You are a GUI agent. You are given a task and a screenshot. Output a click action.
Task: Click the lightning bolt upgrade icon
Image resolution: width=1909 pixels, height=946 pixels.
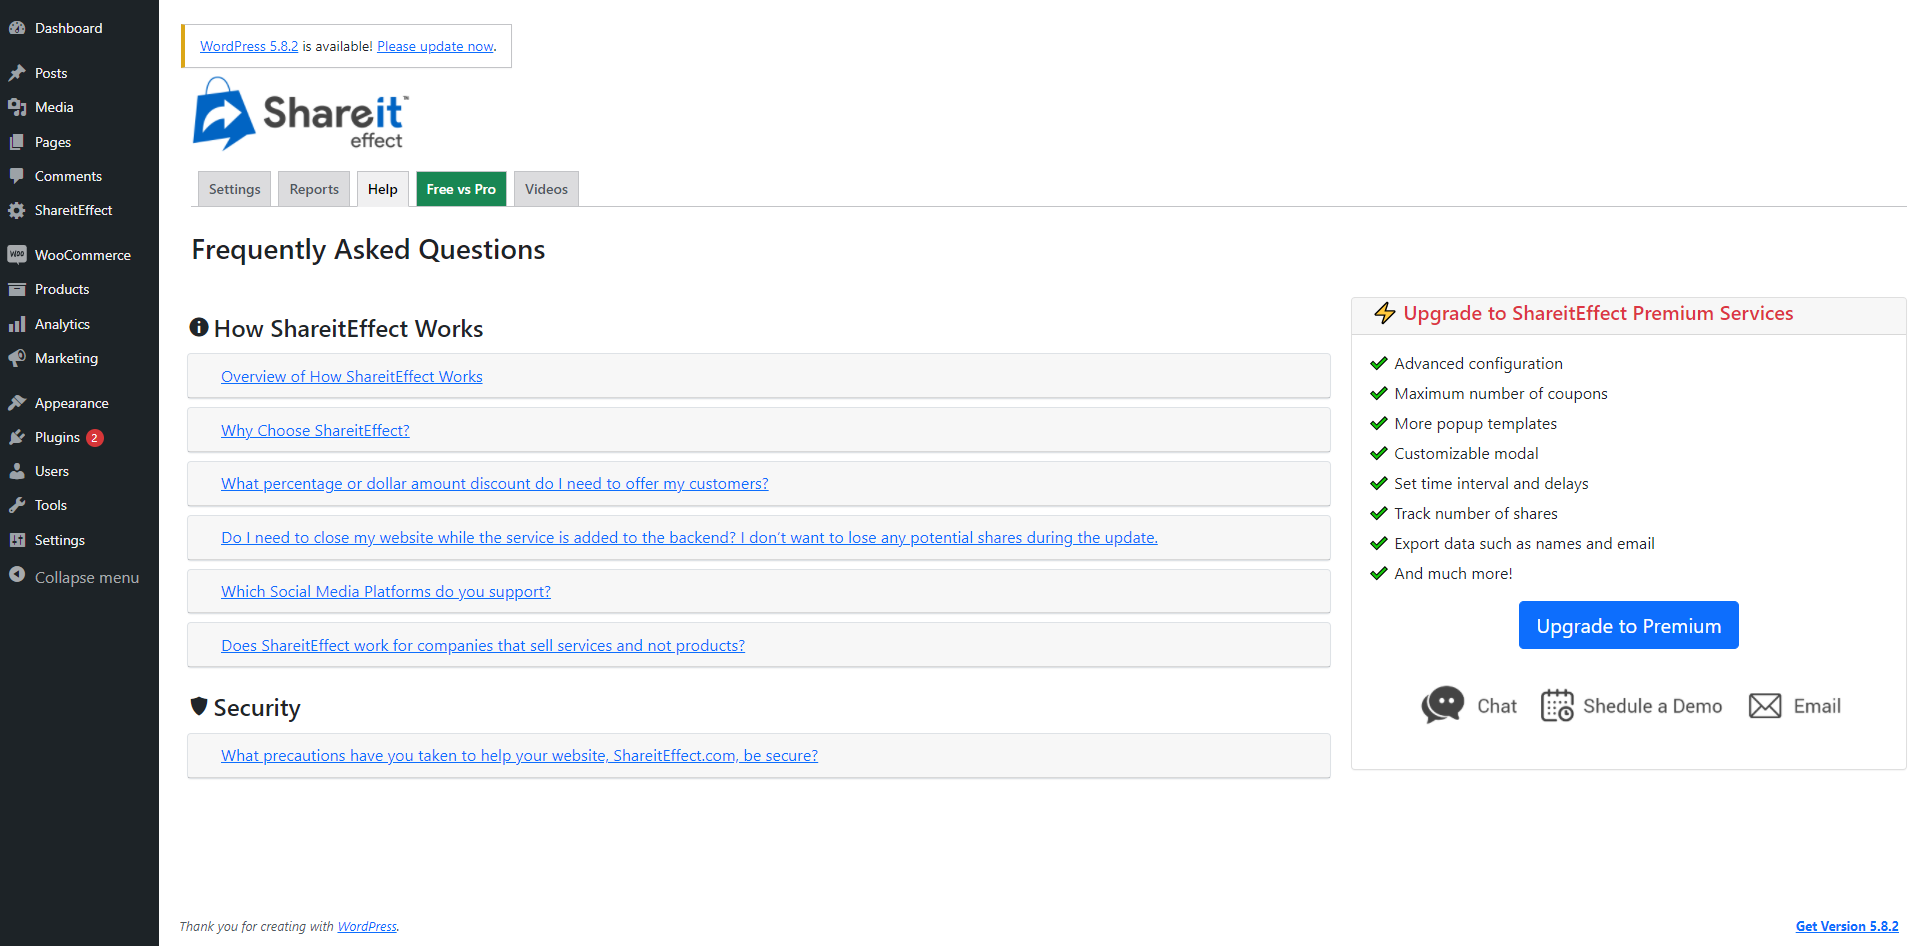(1385, 313)
